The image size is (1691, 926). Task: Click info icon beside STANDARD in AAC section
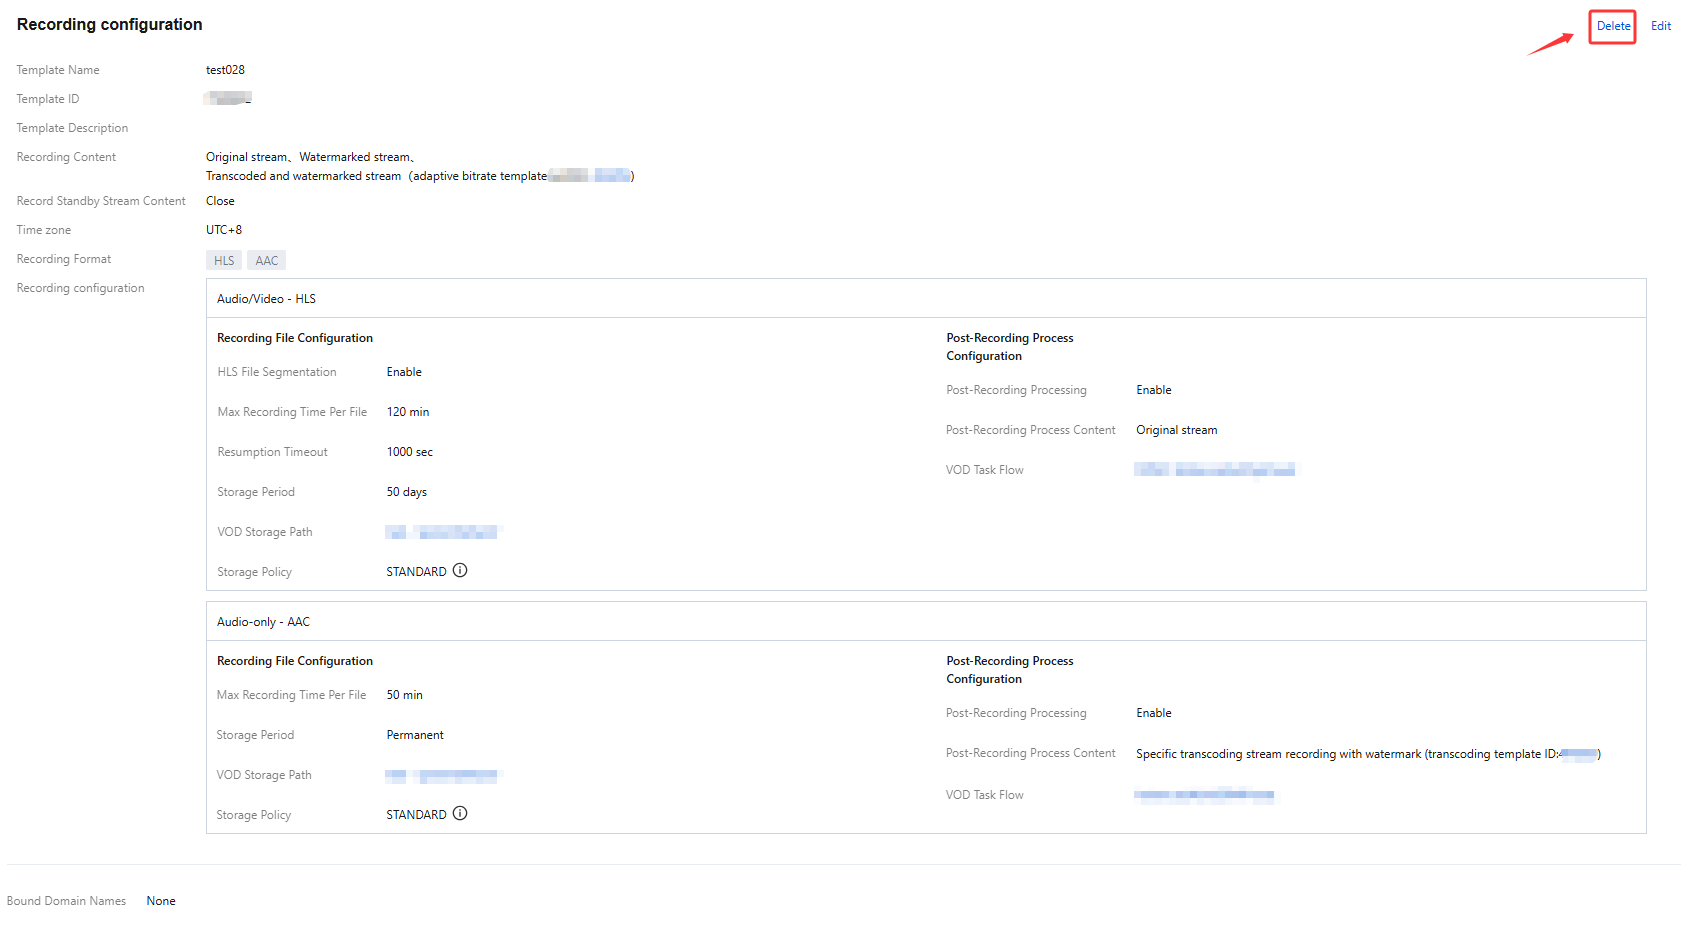(460, 814)
